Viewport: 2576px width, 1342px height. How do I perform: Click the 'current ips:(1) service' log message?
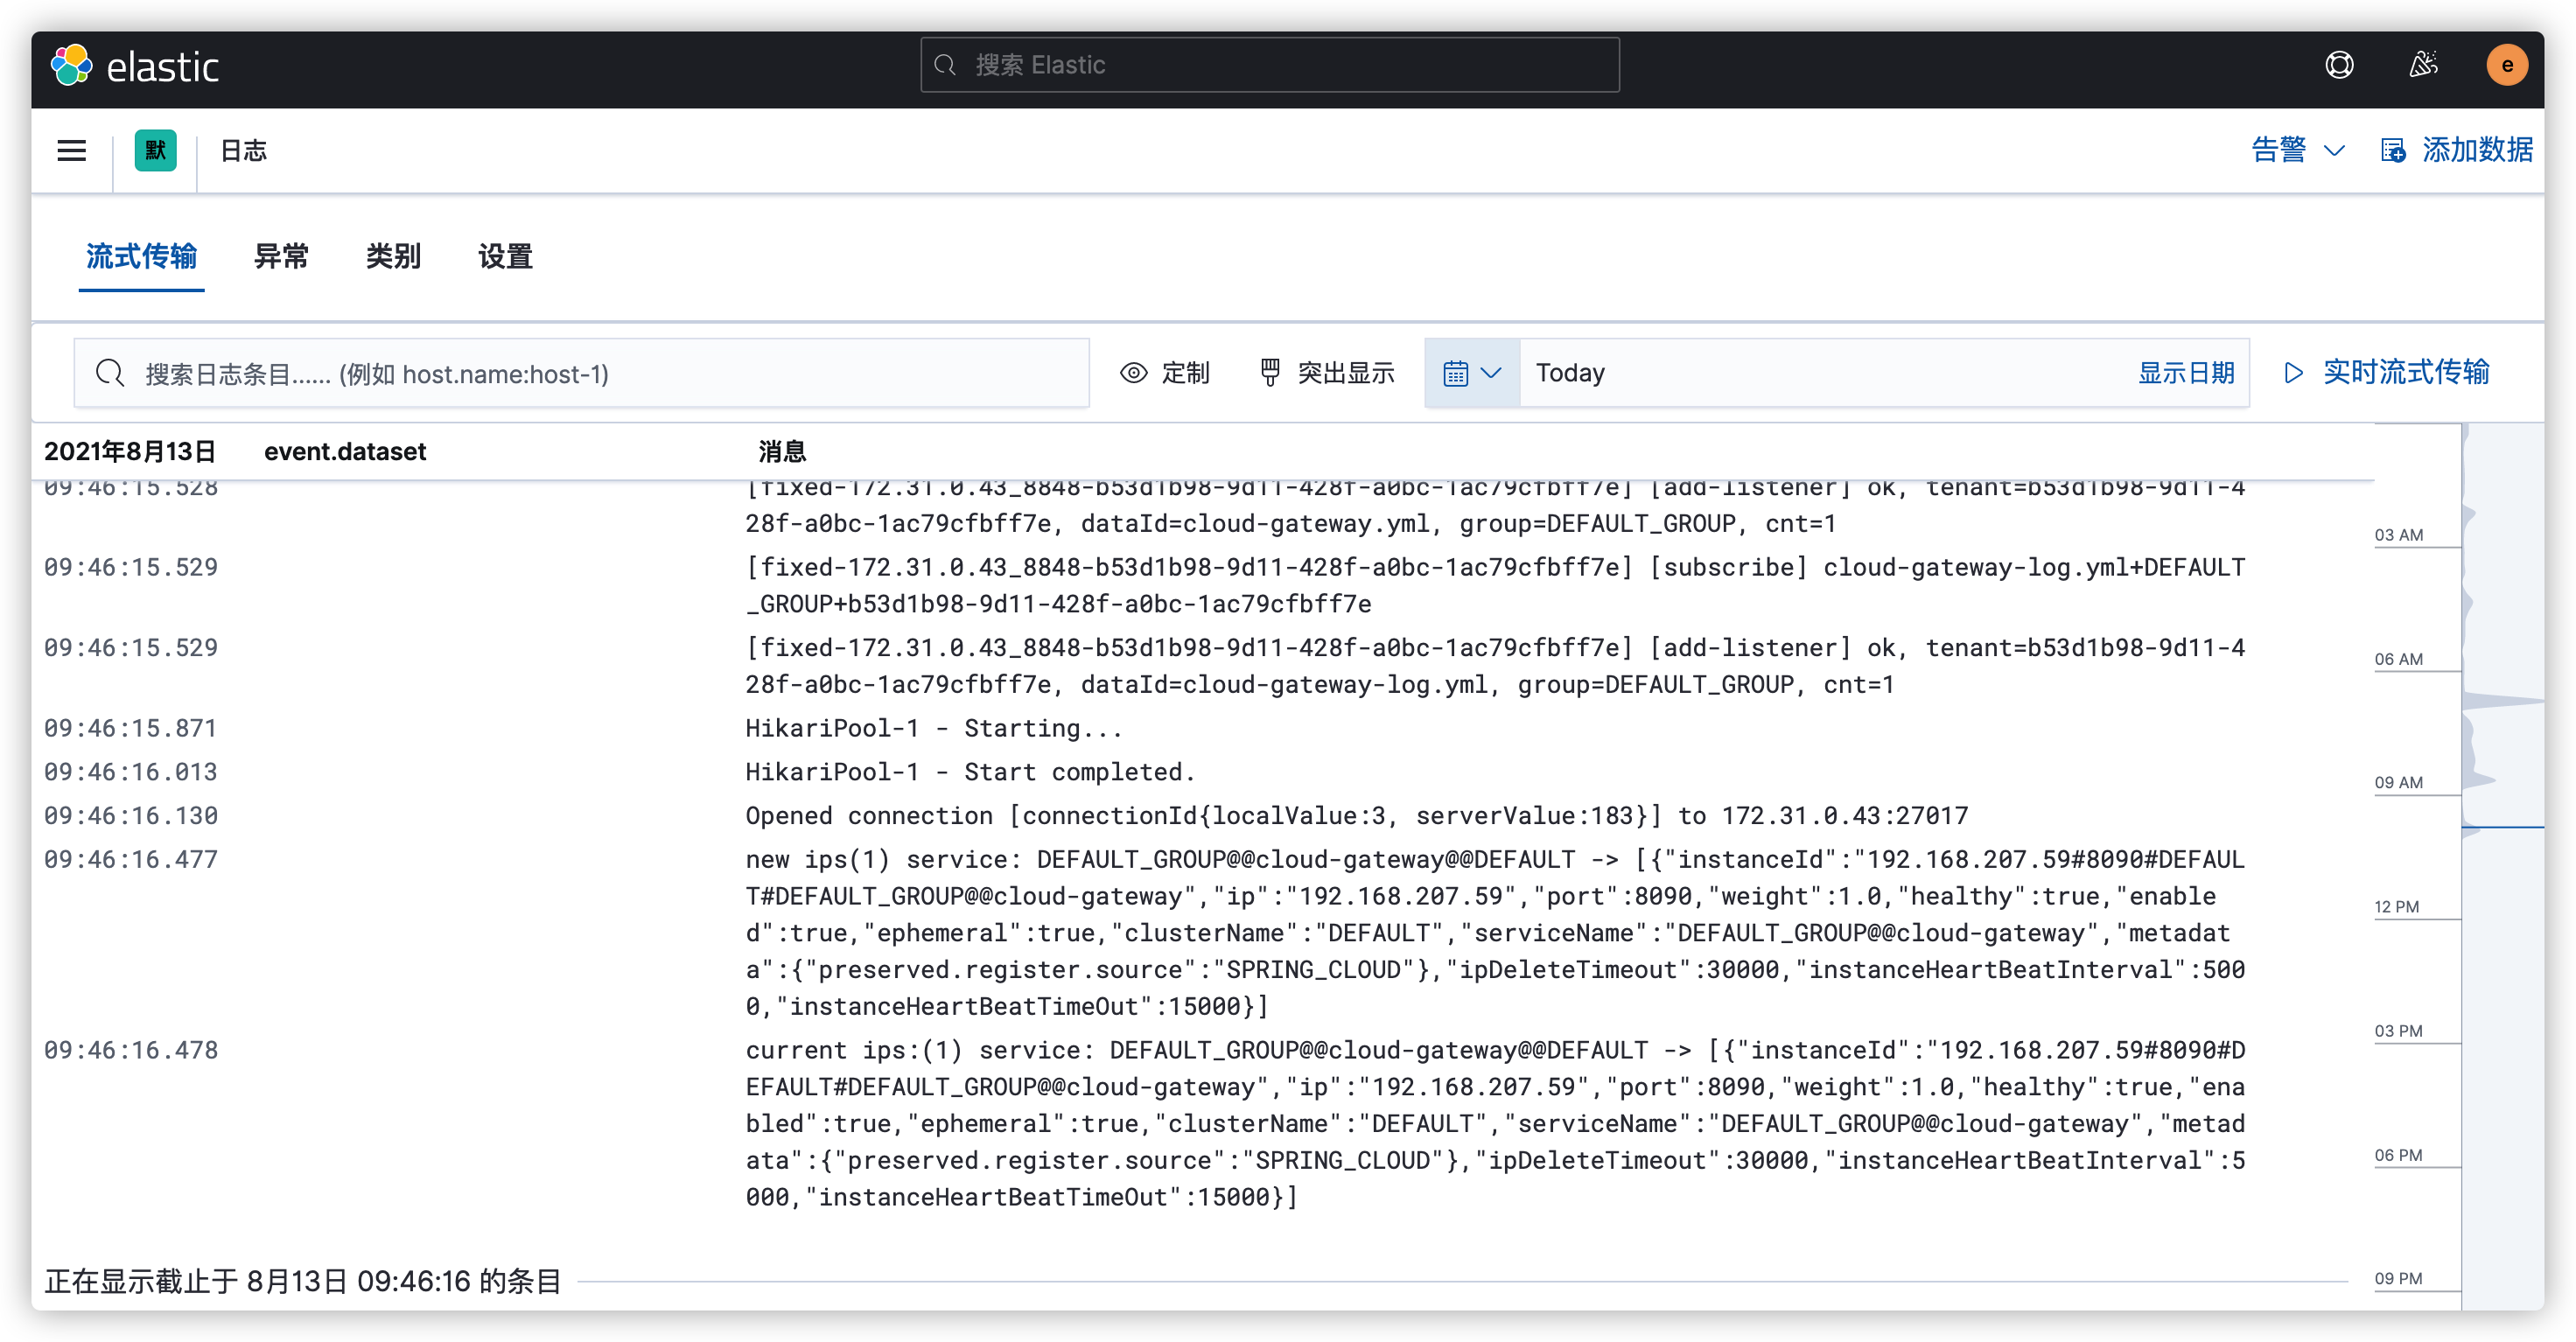pos(1495,1124)
